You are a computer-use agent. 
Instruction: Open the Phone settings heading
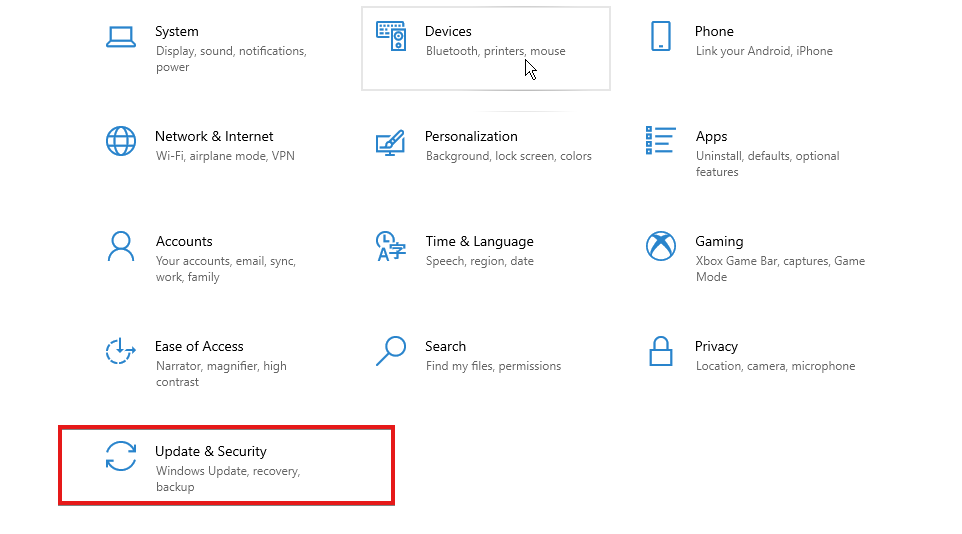pos(714,31)
